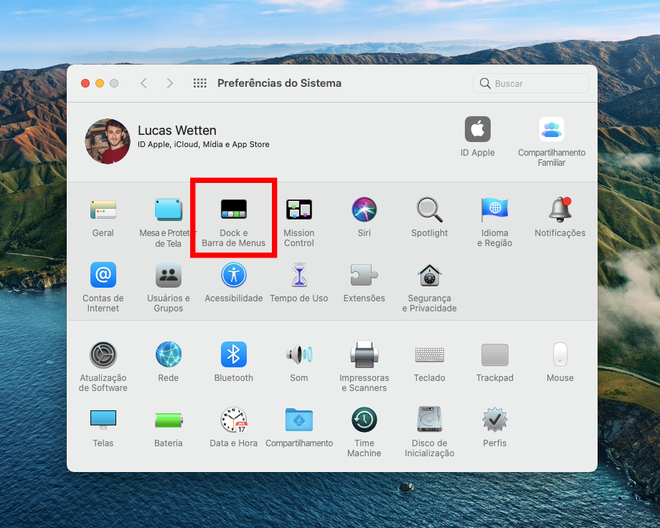
Task: Click the forward navigation arrow
Action: click(170, 83)
